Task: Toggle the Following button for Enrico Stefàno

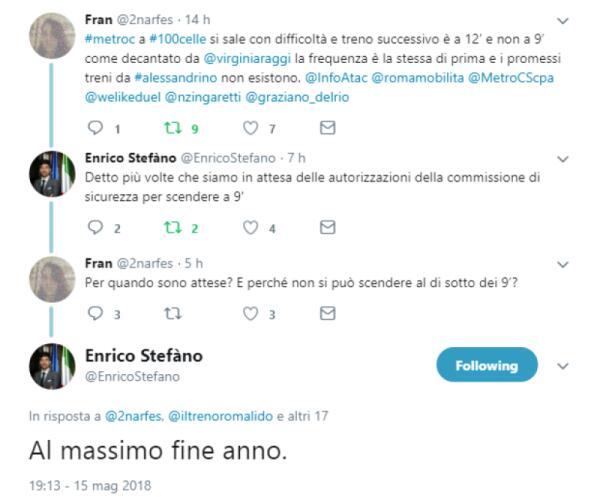Action: pyautogui.click(x=486, y=365)
